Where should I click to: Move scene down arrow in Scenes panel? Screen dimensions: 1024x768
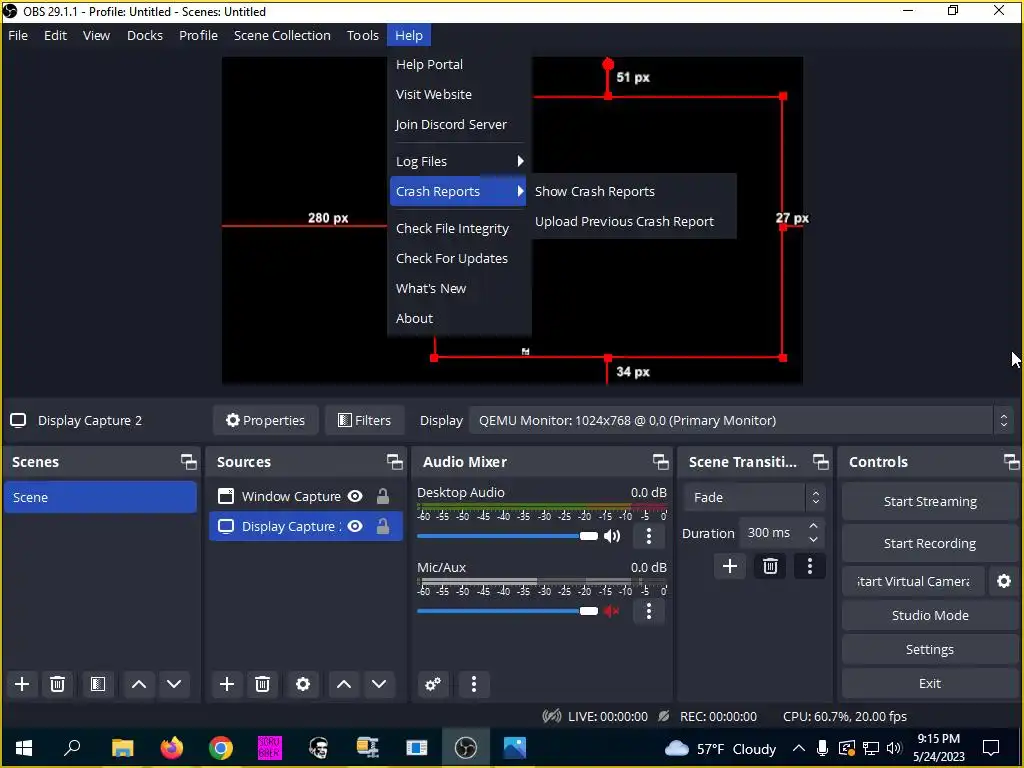pos(174,684)
